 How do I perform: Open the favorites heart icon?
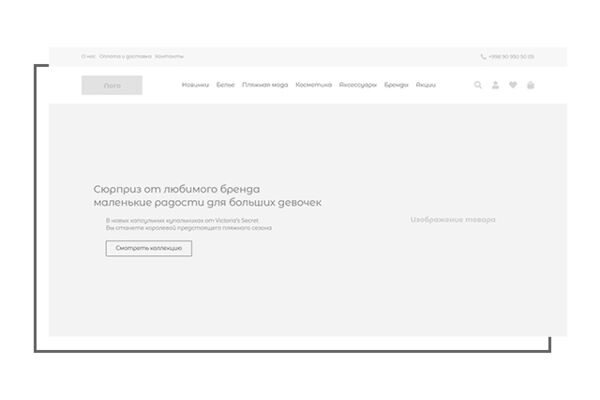(513, 85)
